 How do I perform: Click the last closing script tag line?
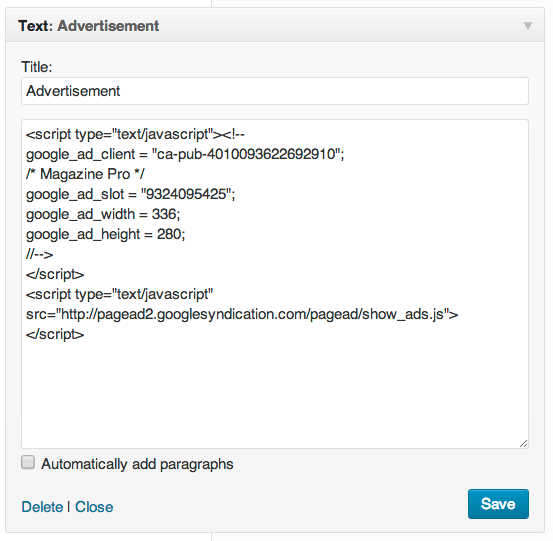(55, 334)
